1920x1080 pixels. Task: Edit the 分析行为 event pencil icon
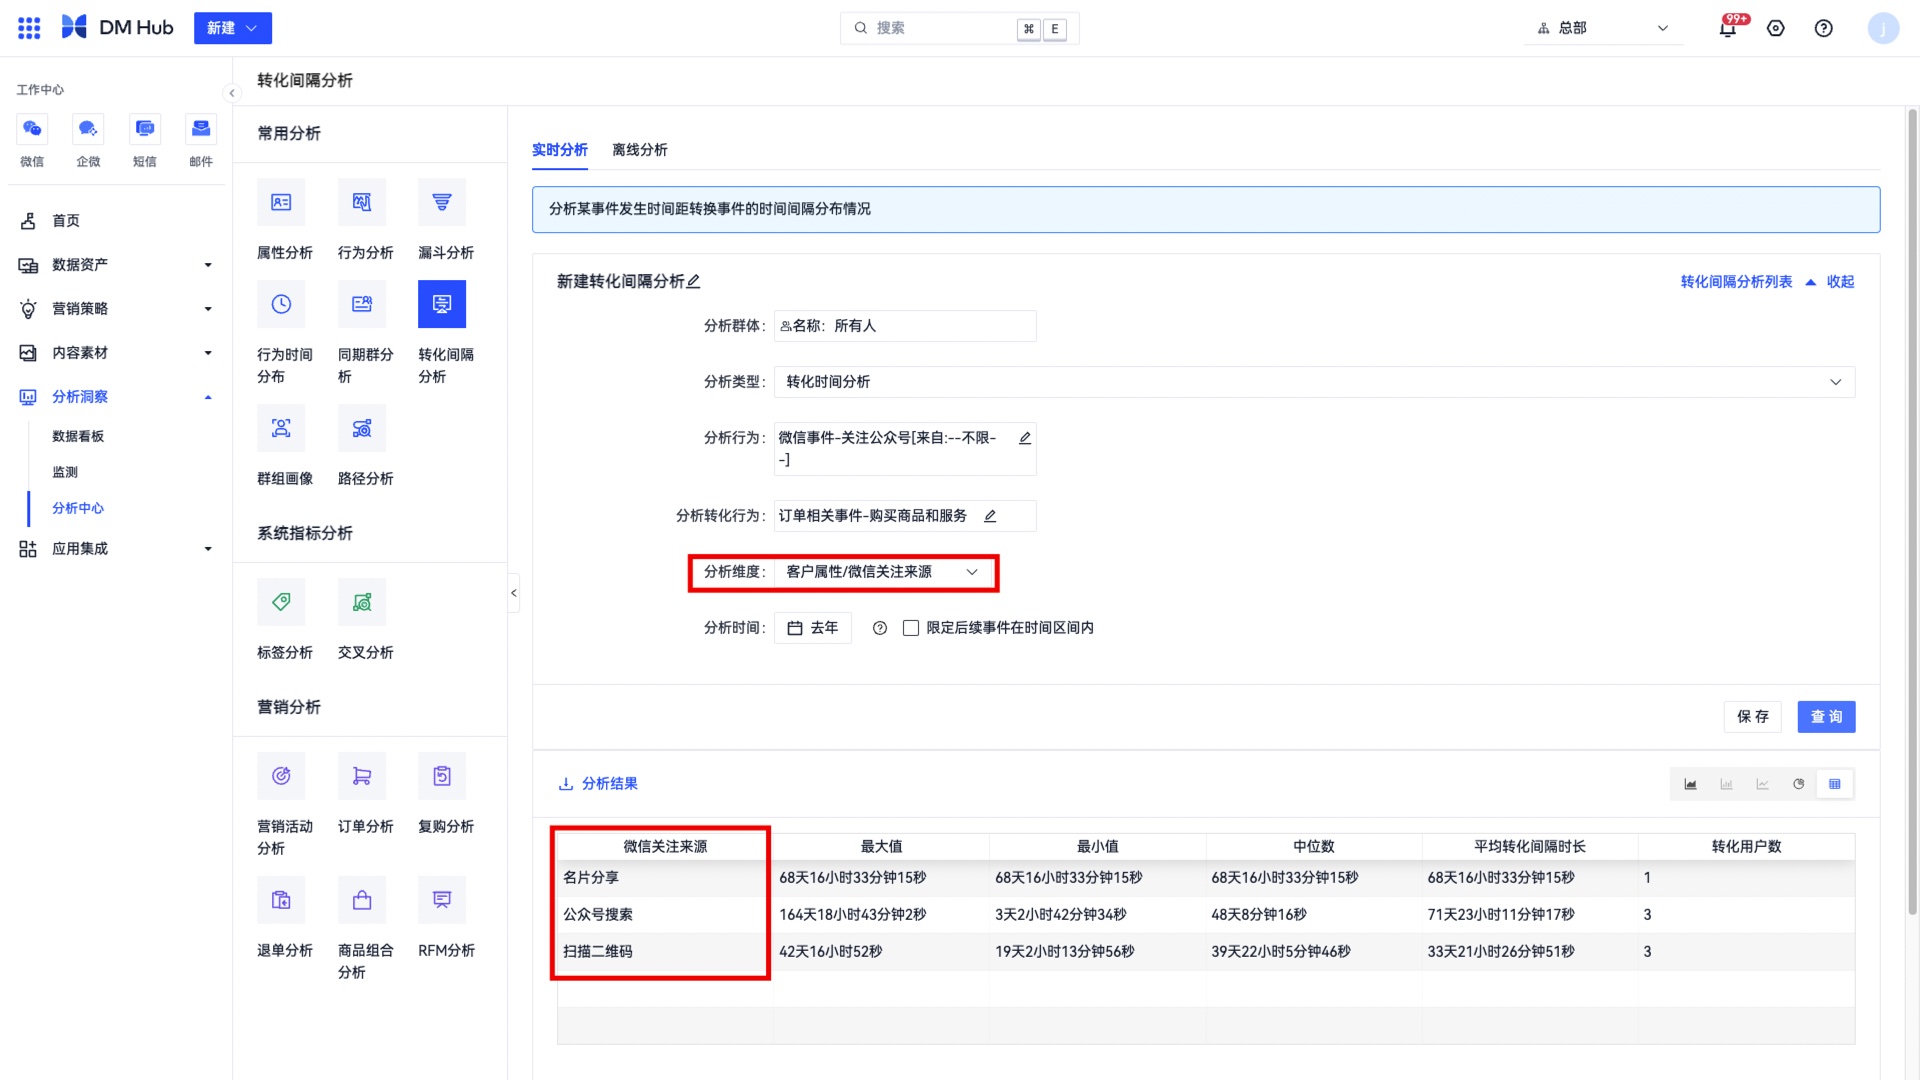pyautogui.click(x=1025, y=438)
